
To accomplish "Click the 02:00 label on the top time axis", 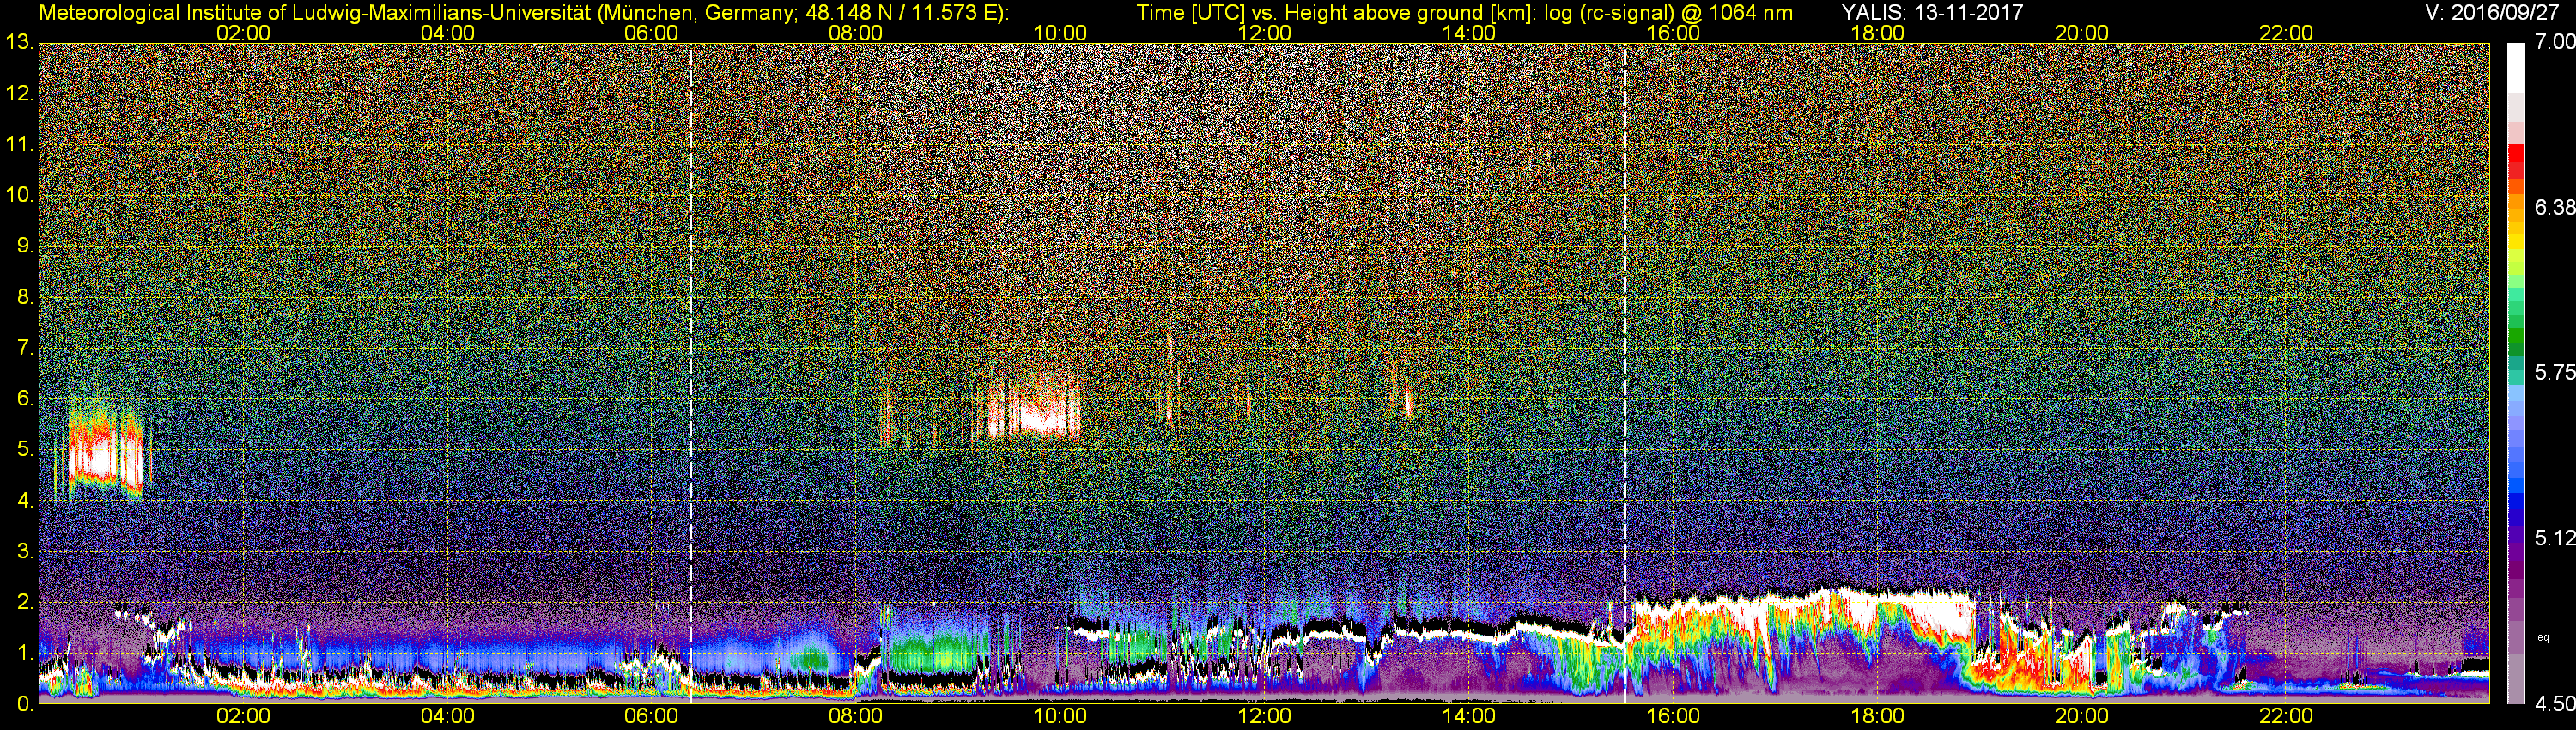I will click(243, 33).
